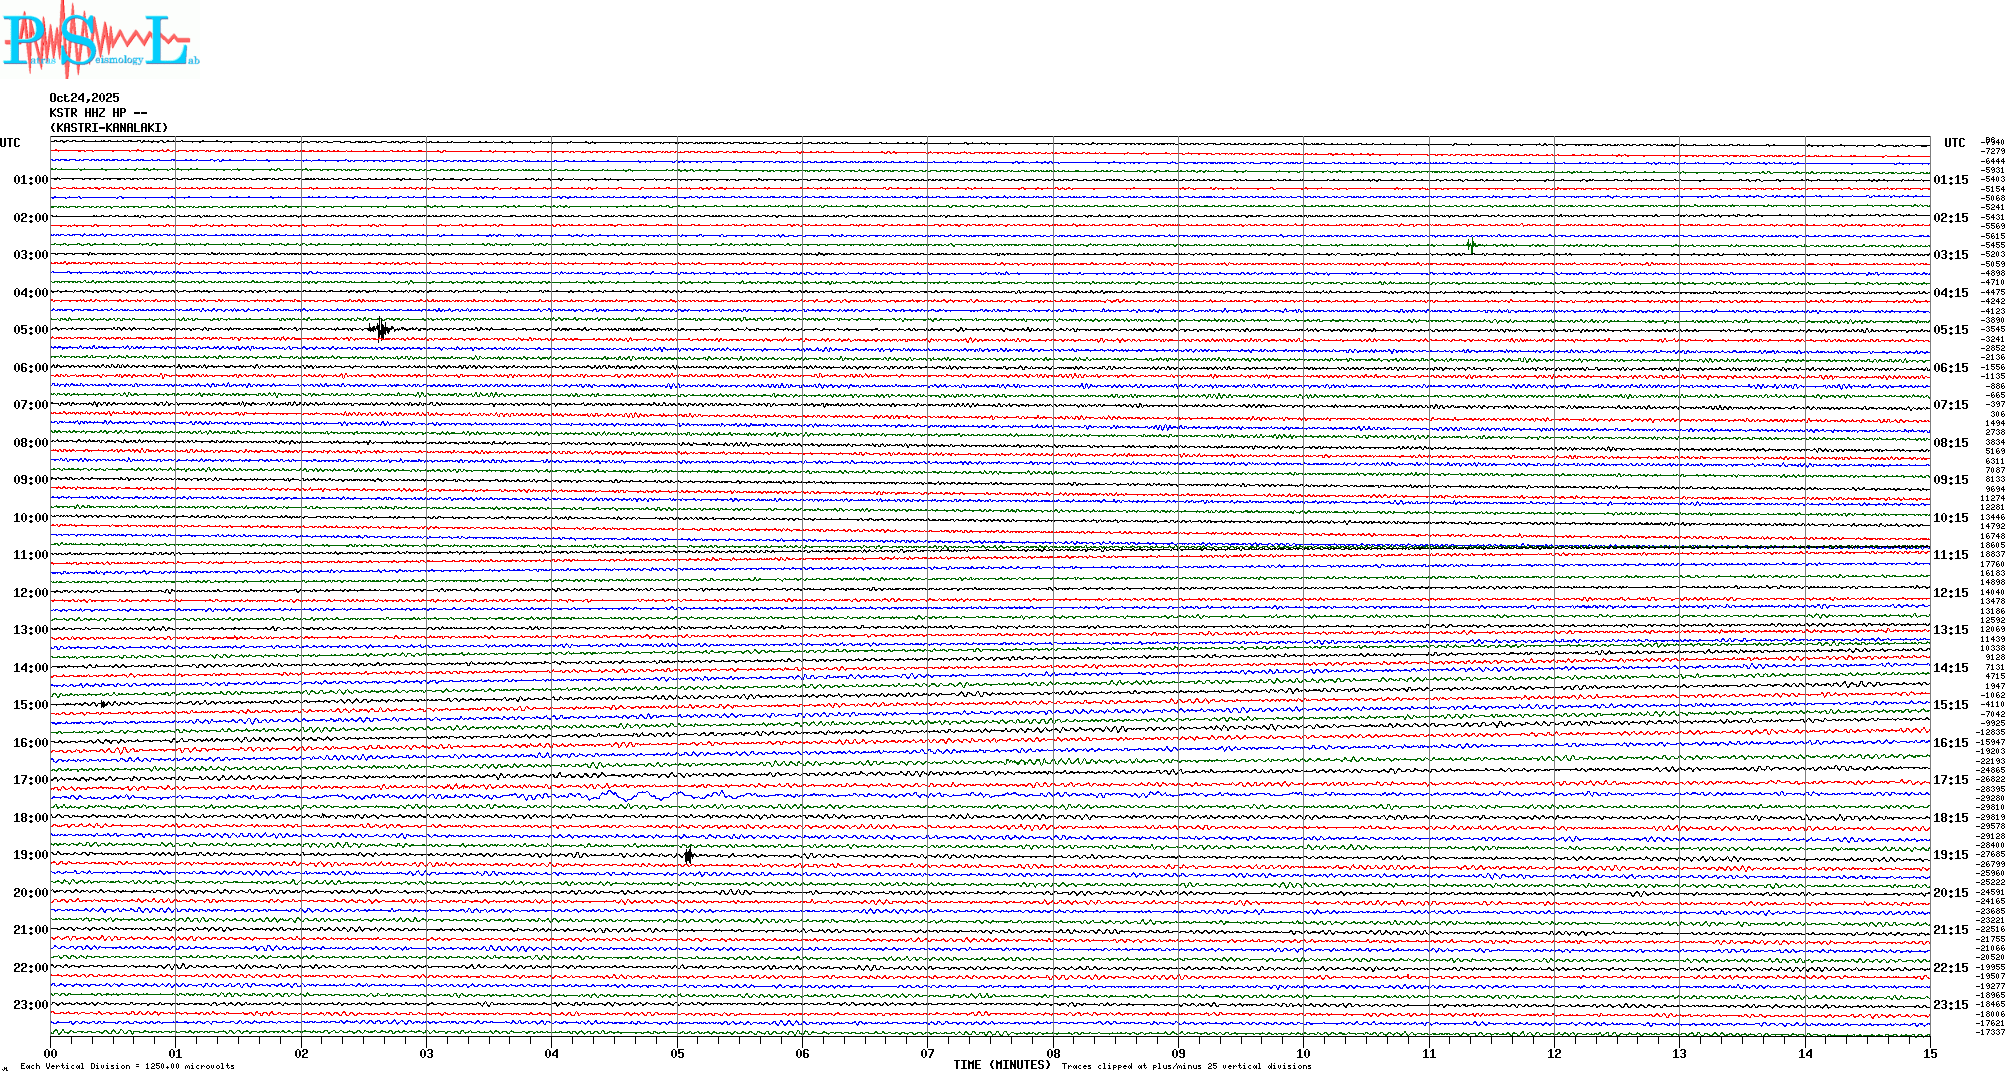Click the 00 minute tick label at the bottom

51,1054
